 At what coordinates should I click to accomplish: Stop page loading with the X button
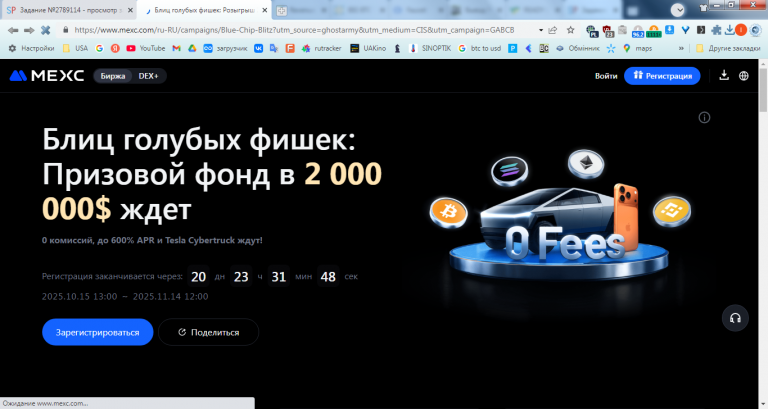pyautogui.click(x=46, y=30)
